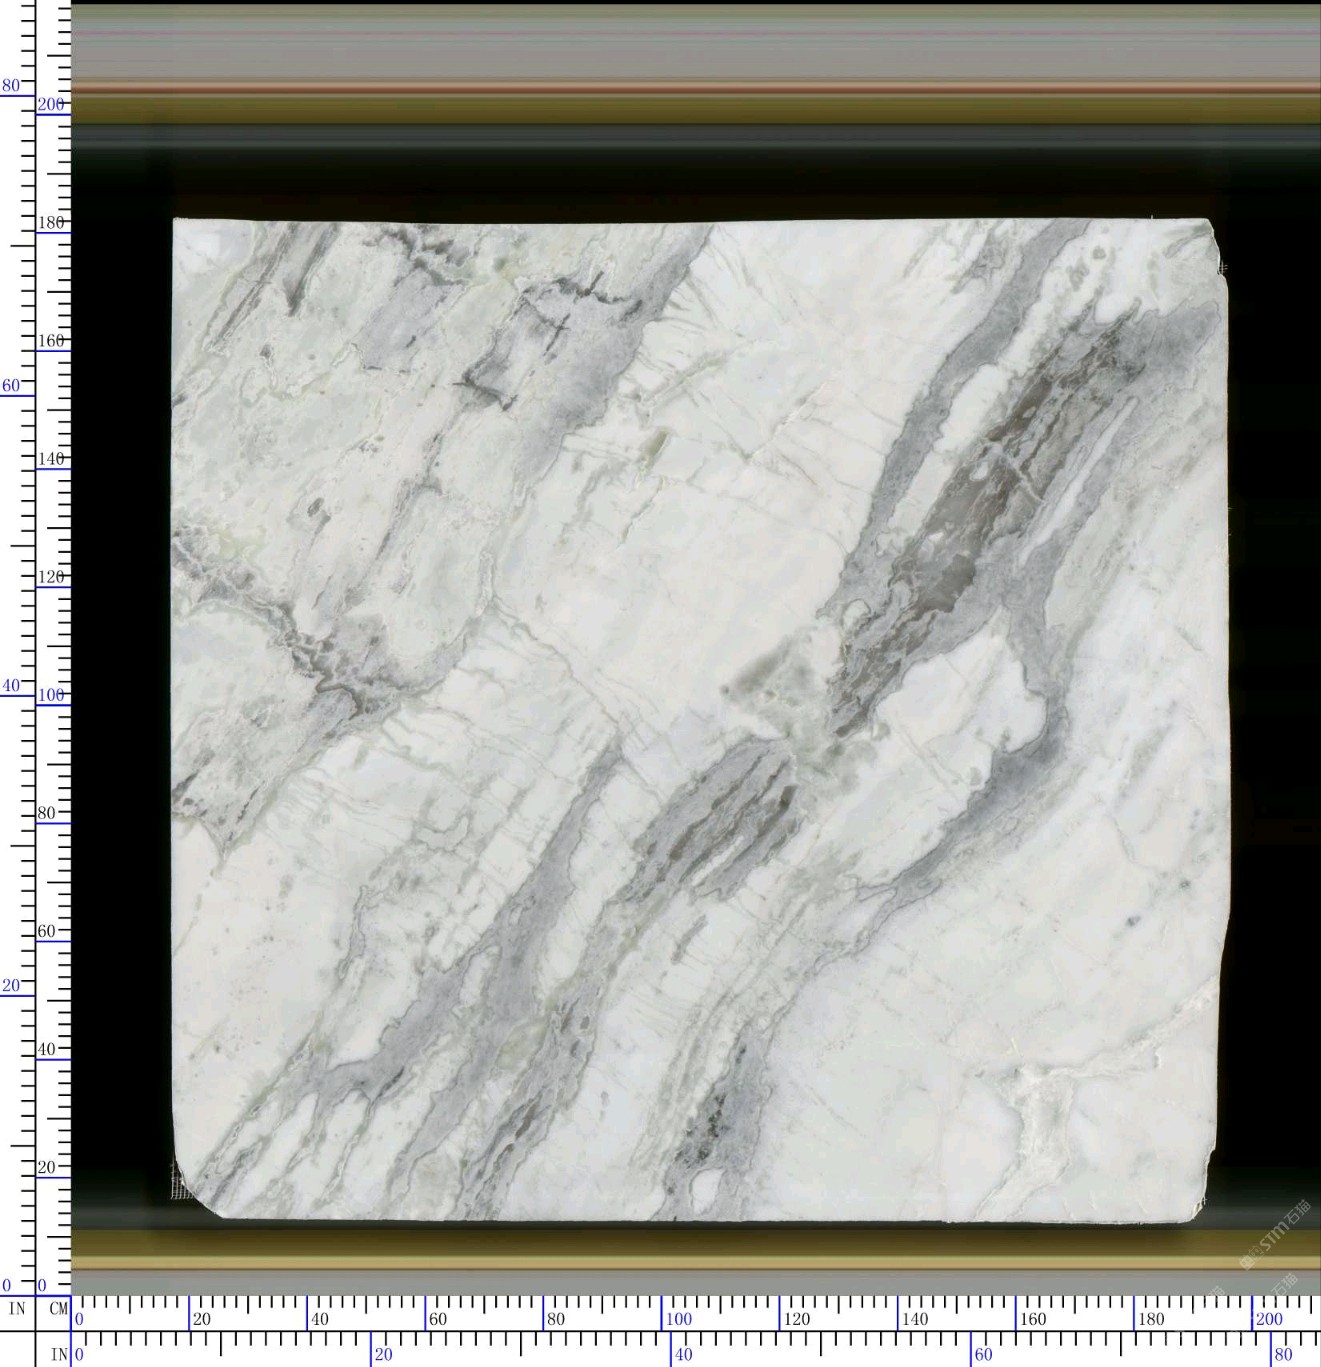1321x1367 pixels.
Task: Click the red-brown stripe band above the slab
Action: pos(690,88)
